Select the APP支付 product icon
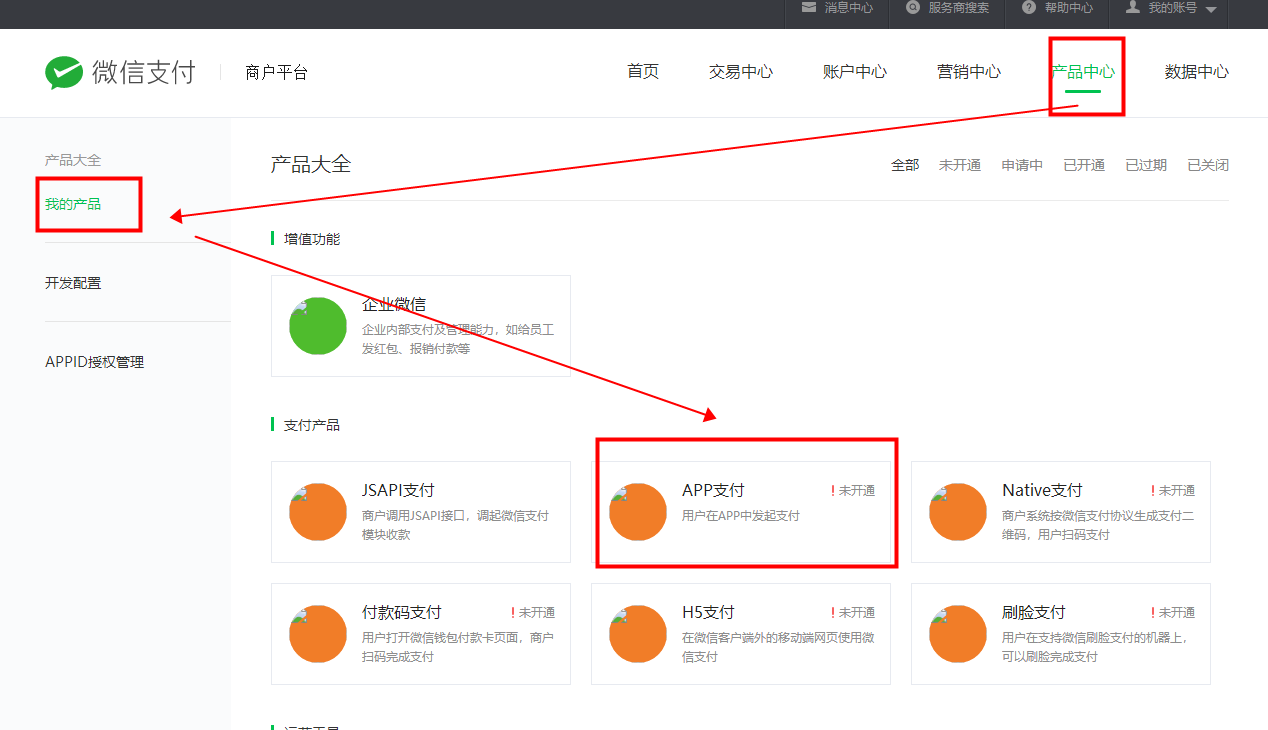This screenshot has width=1268, height=730. (x=638, y=512)
